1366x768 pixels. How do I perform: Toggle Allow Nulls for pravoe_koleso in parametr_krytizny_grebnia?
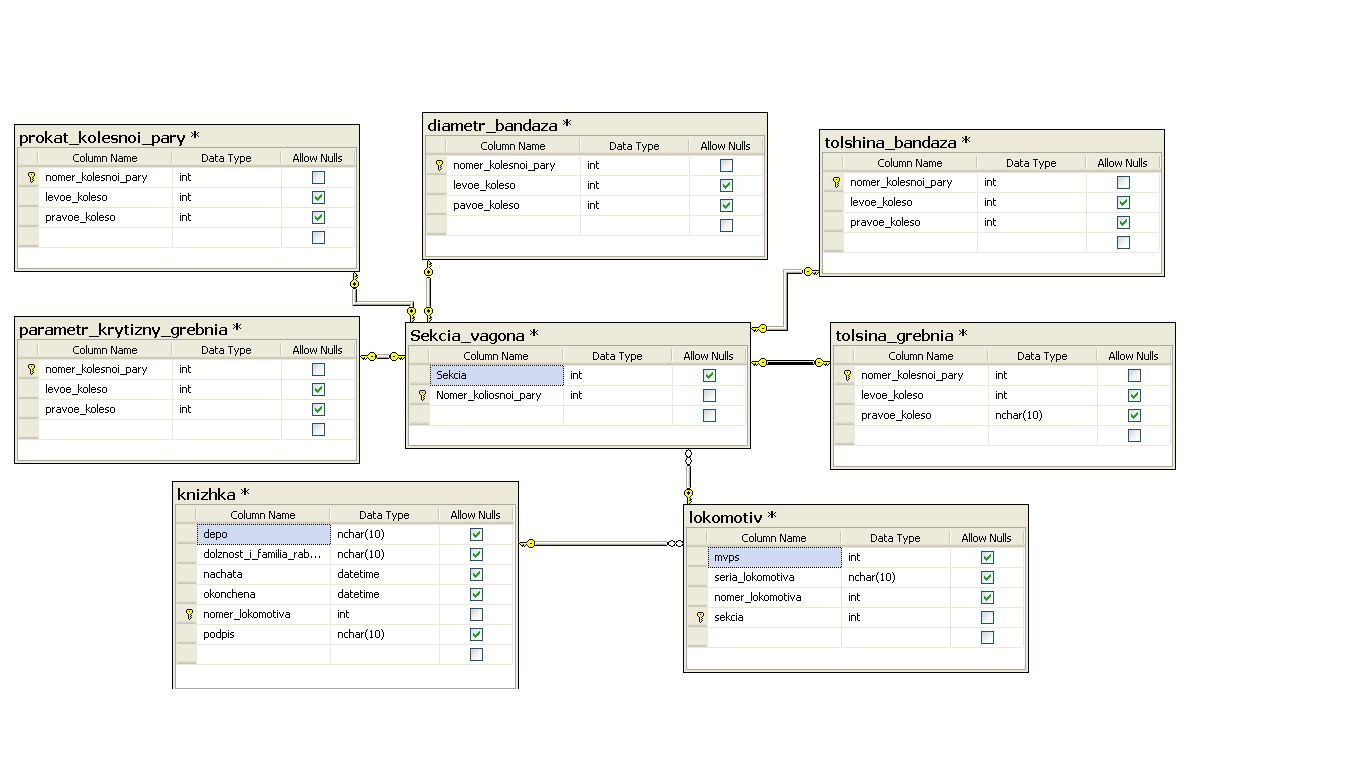pyautogui.click(x=318, y=409)
